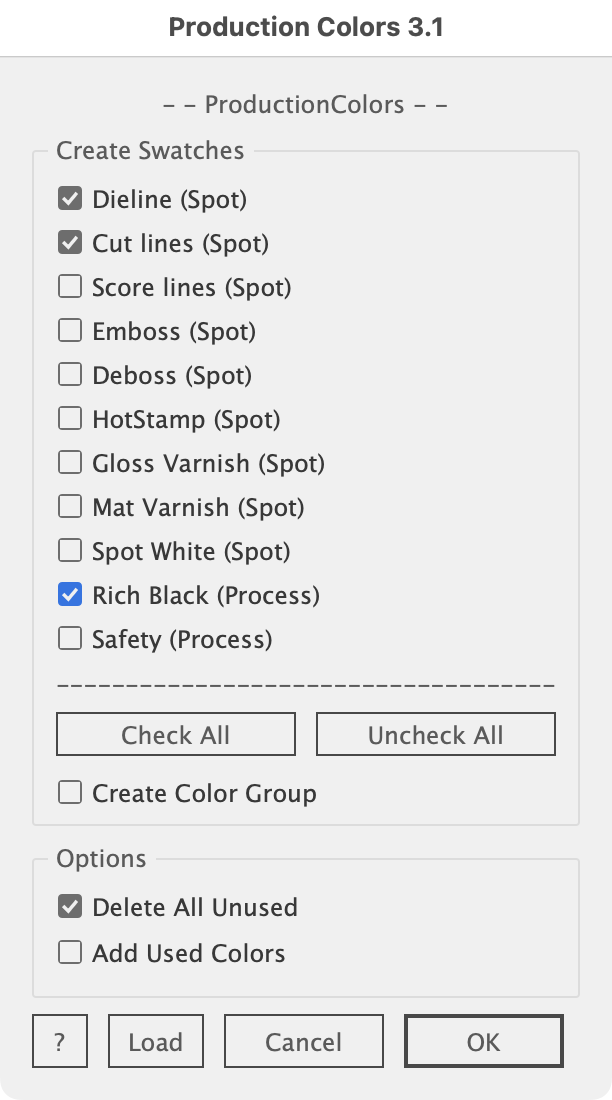Screen dimensions: 612x1100
Task: Tick the Emboss (Spot) checkbox
Action: (x=70, y=331)
